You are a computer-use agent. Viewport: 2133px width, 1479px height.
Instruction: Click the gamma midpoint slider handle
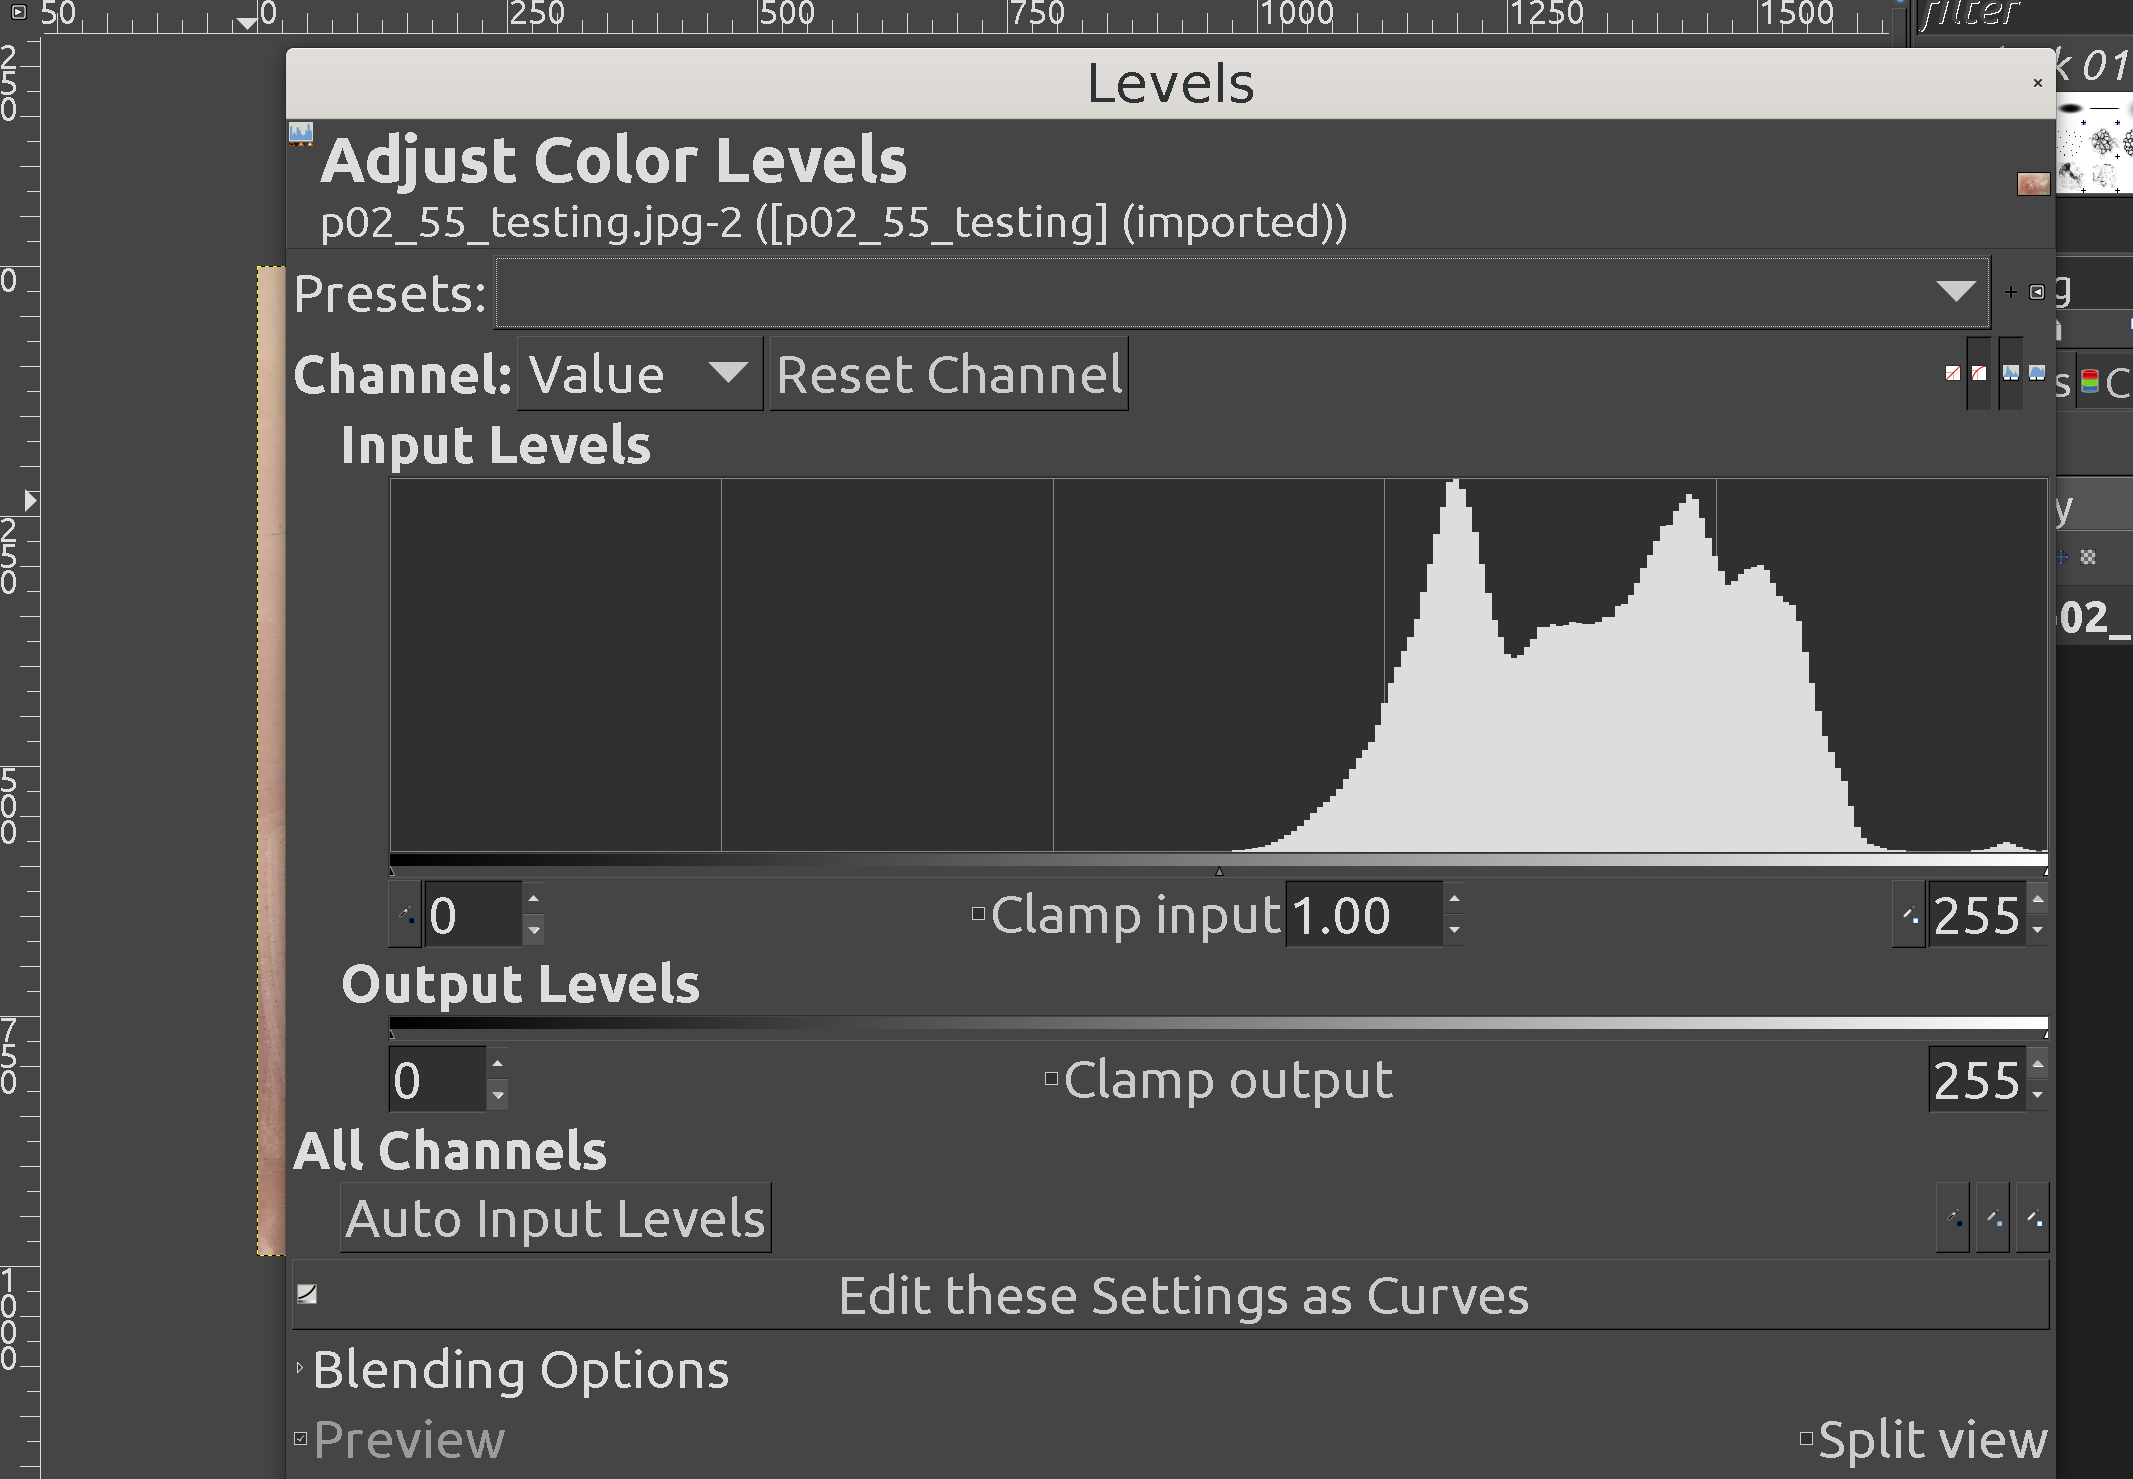click(1219, 871)
